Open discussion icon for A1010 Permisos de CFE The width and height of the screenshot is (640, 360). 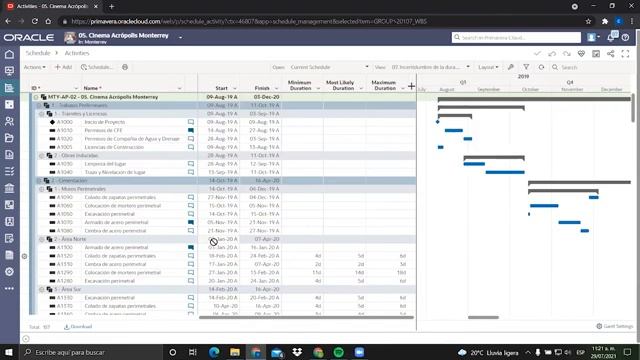click(x=191, y=130)
